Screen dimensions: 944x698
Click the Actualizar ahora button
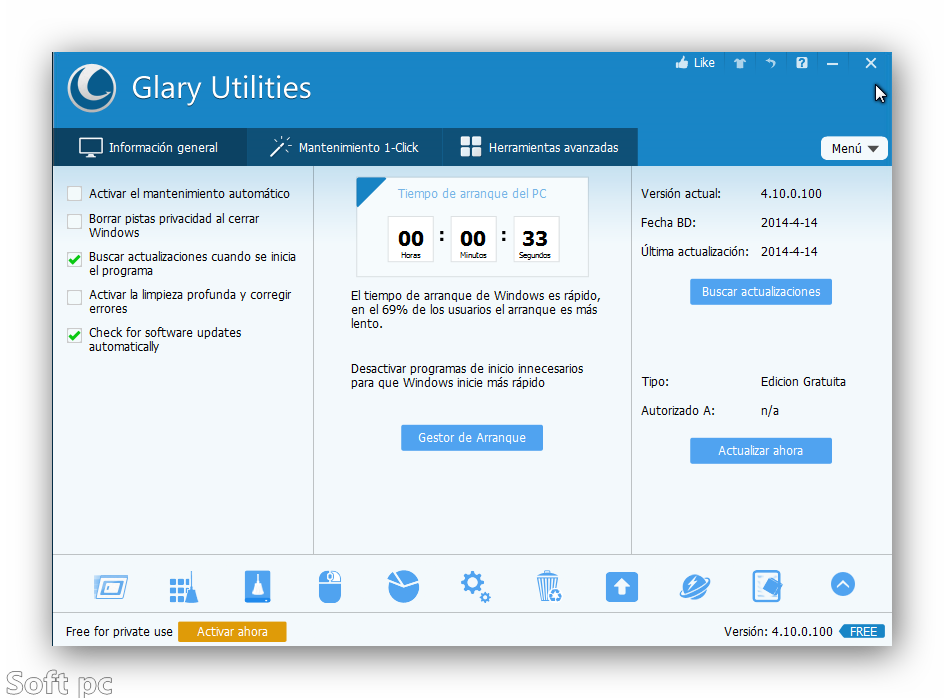(761, 450)
